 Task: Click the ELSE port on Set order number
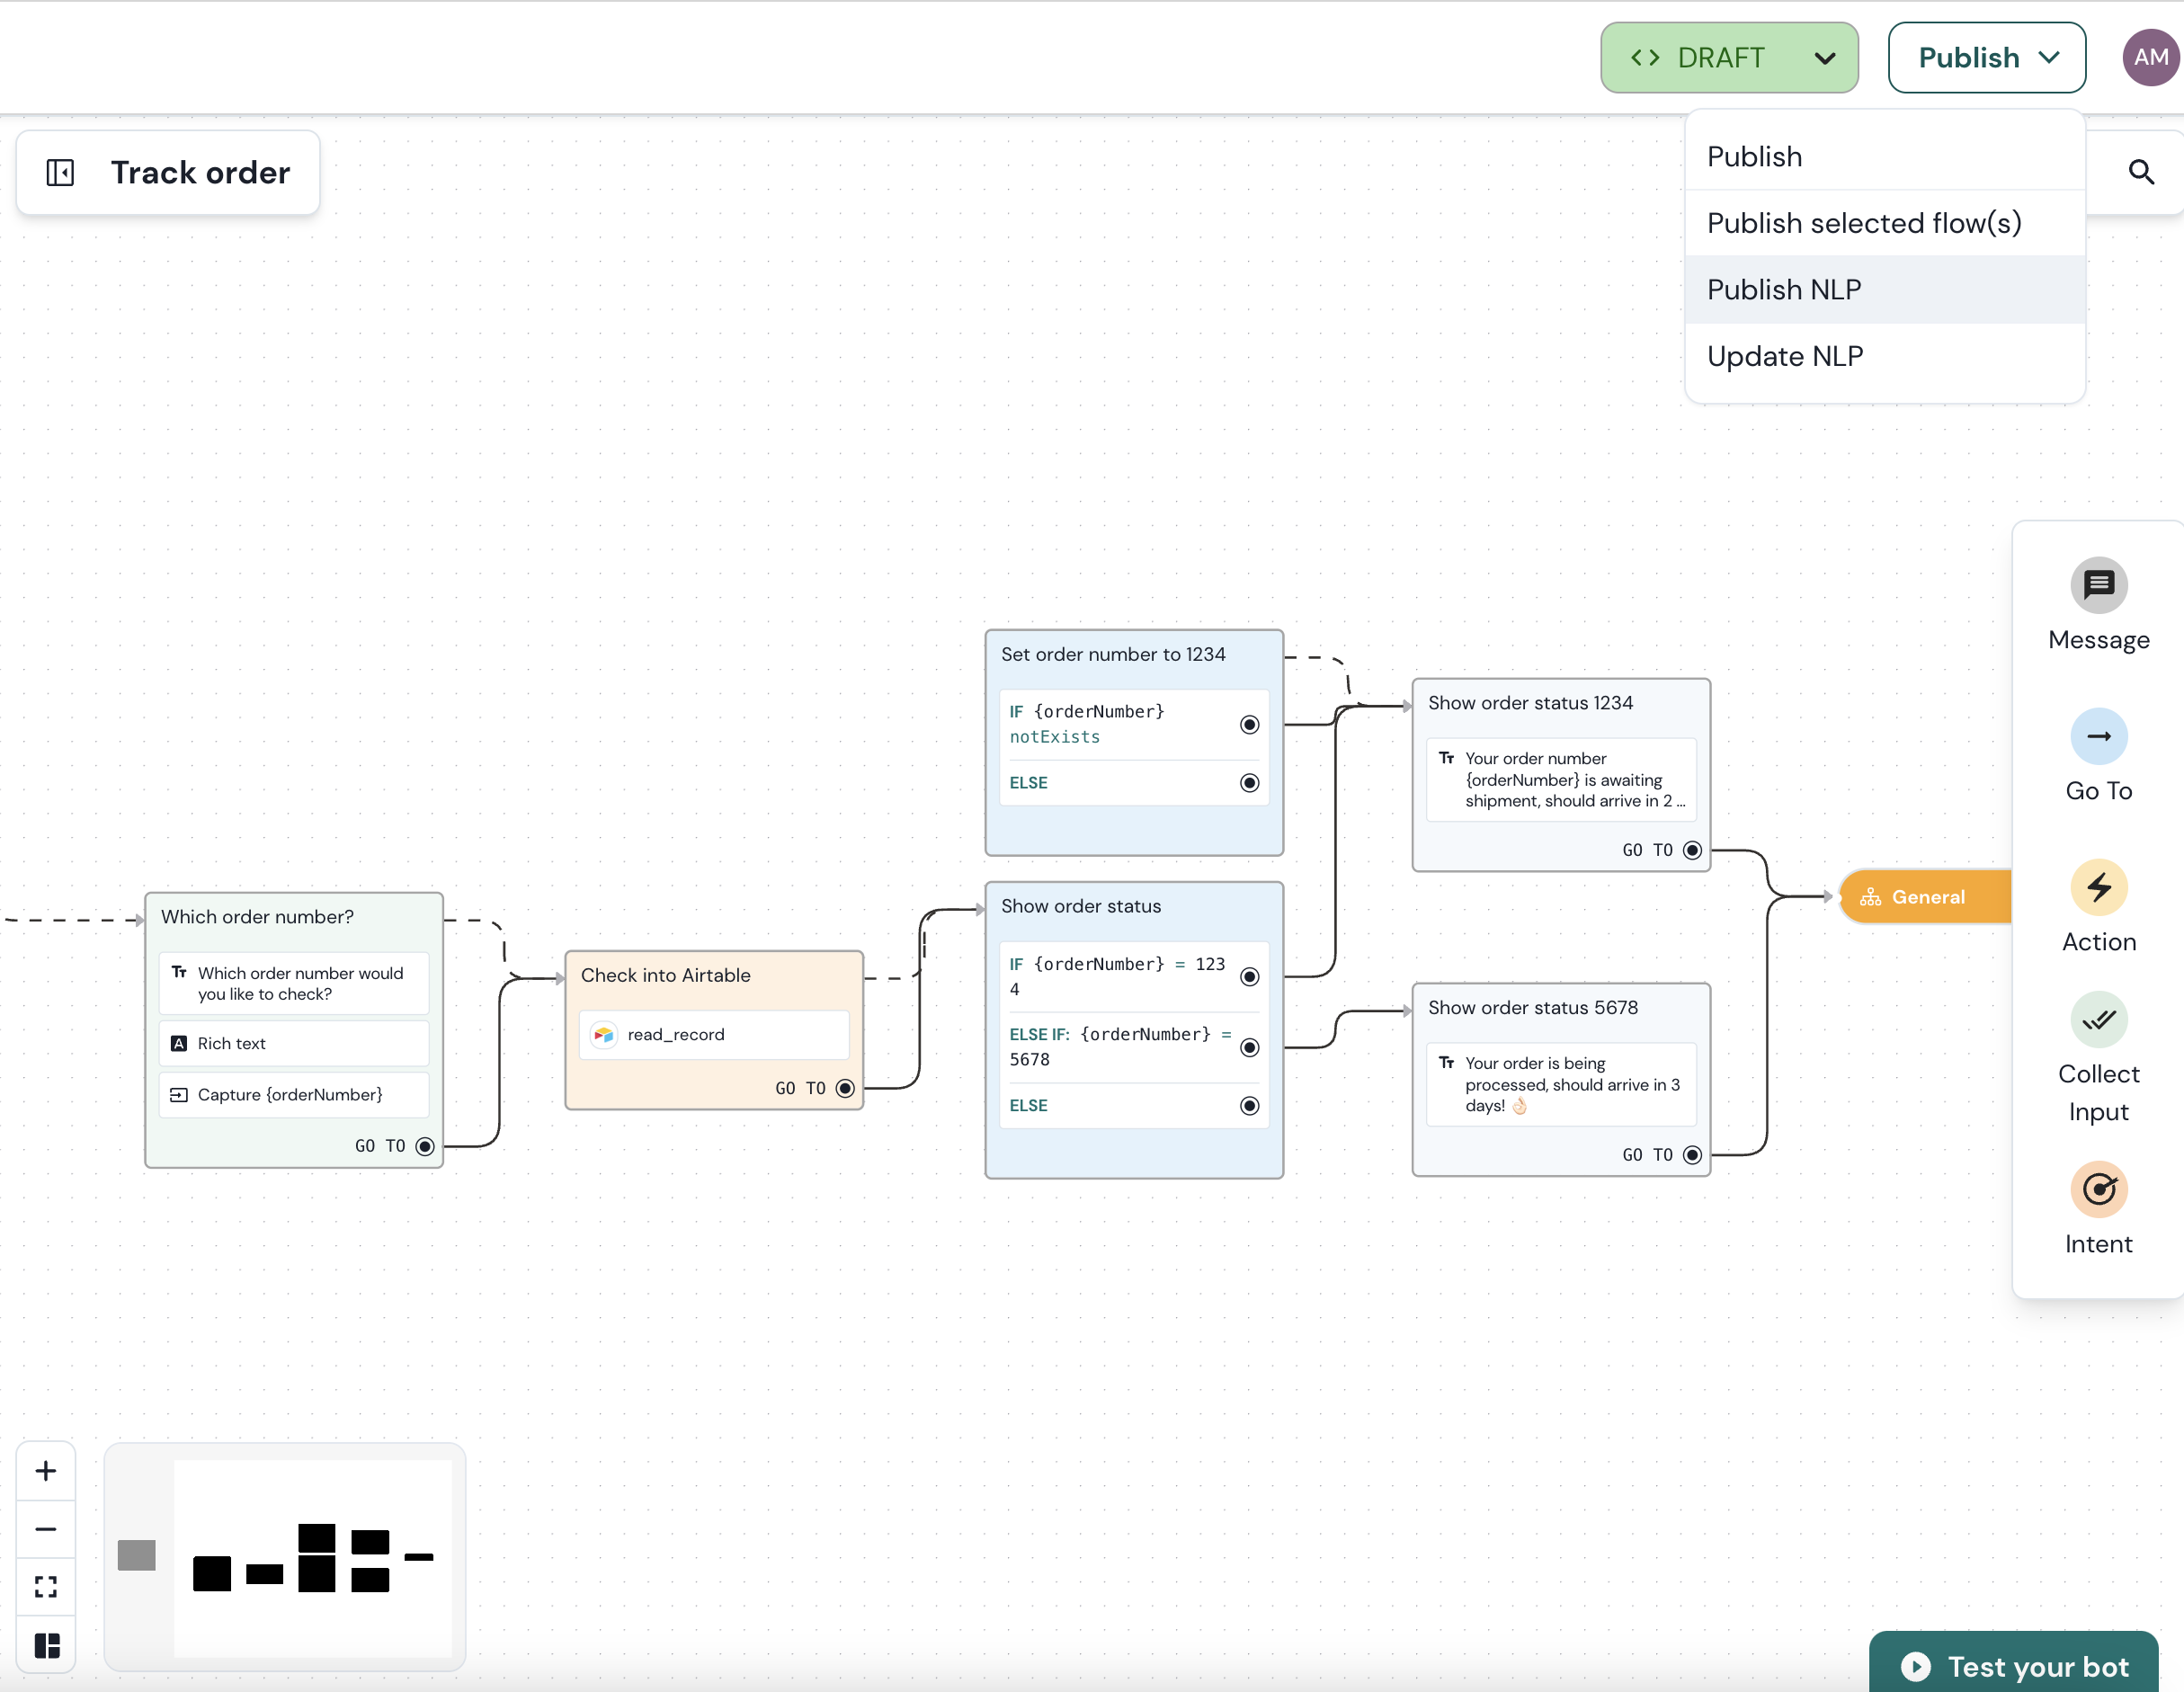pos(1249,783)
